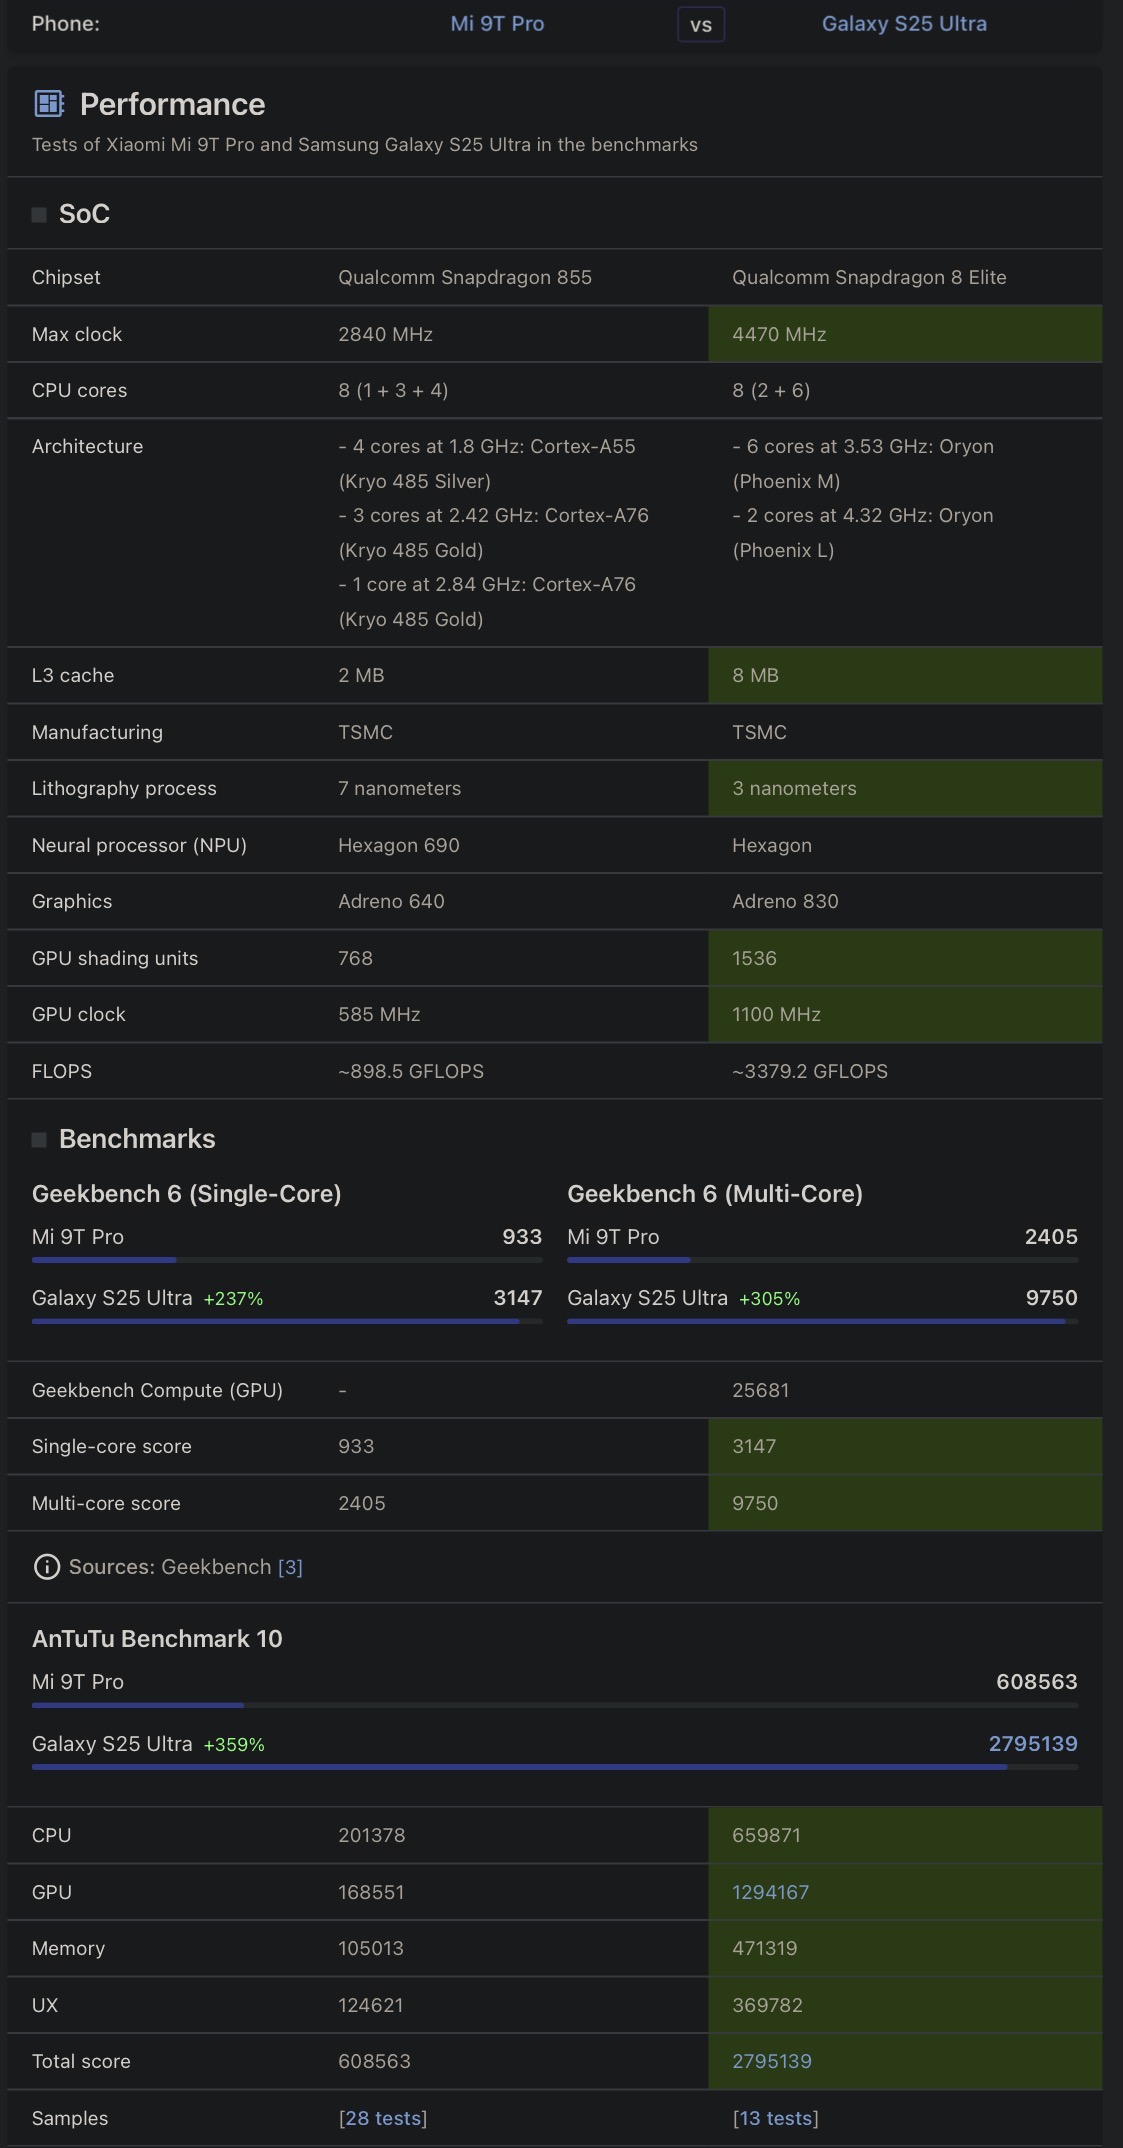Open Geekbench sources reference [3]
The height and width of the screenshot is (2148, 1123).
(x=290, y=1567)
